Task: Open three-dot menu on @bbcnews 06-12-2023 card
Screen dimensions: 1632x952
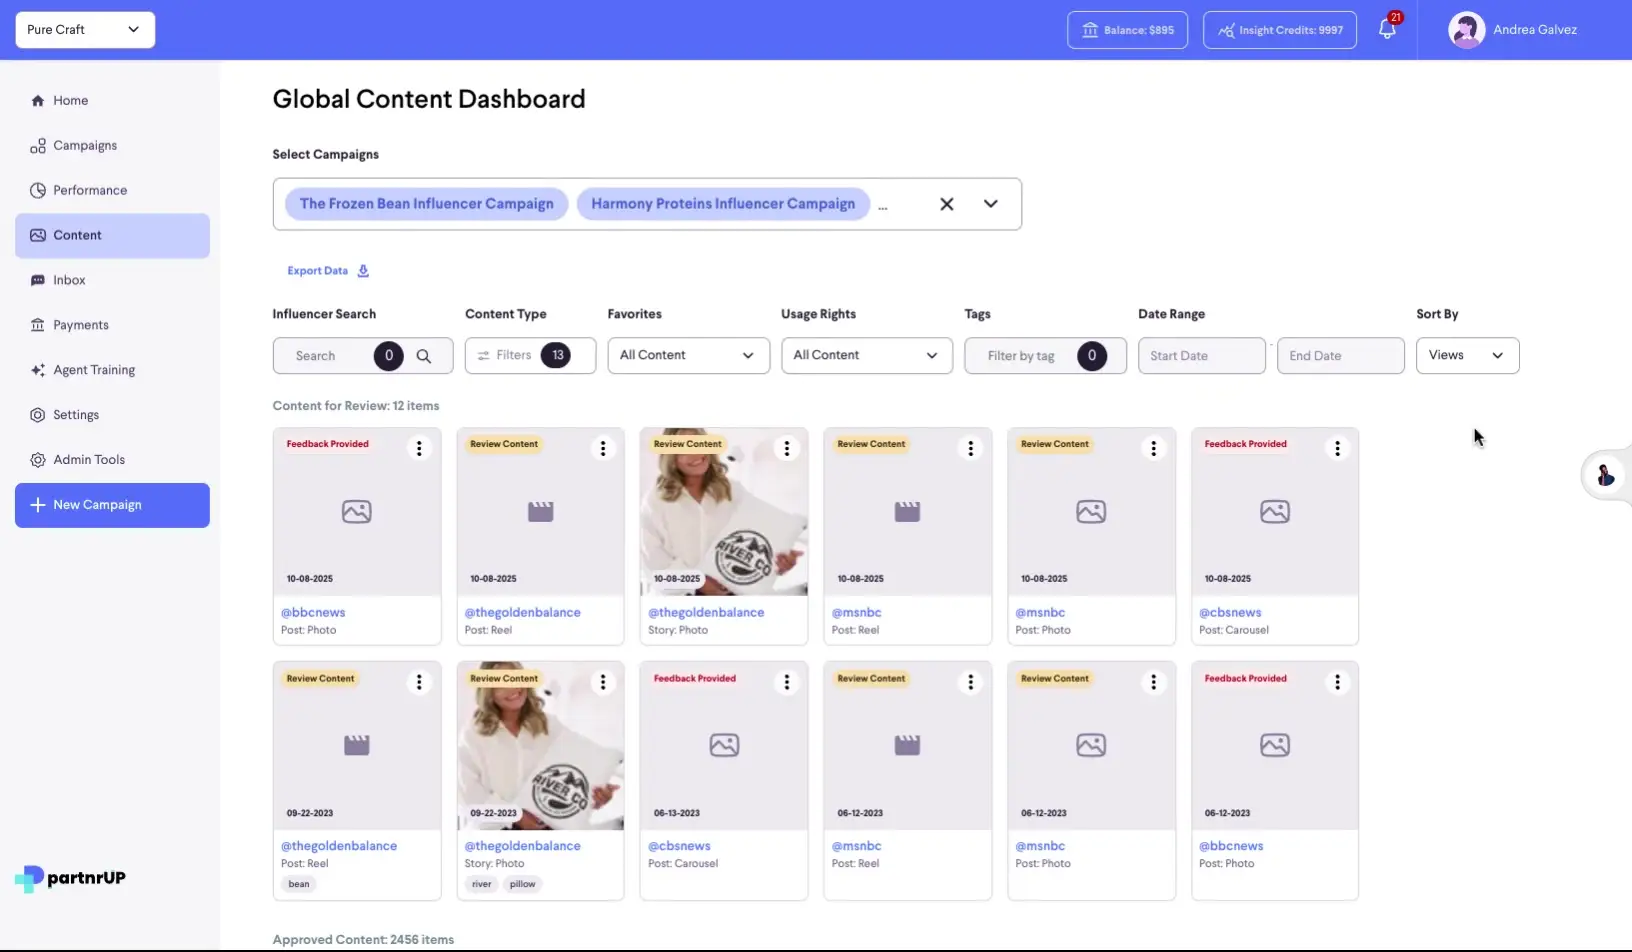Action: click(1337, 682)
